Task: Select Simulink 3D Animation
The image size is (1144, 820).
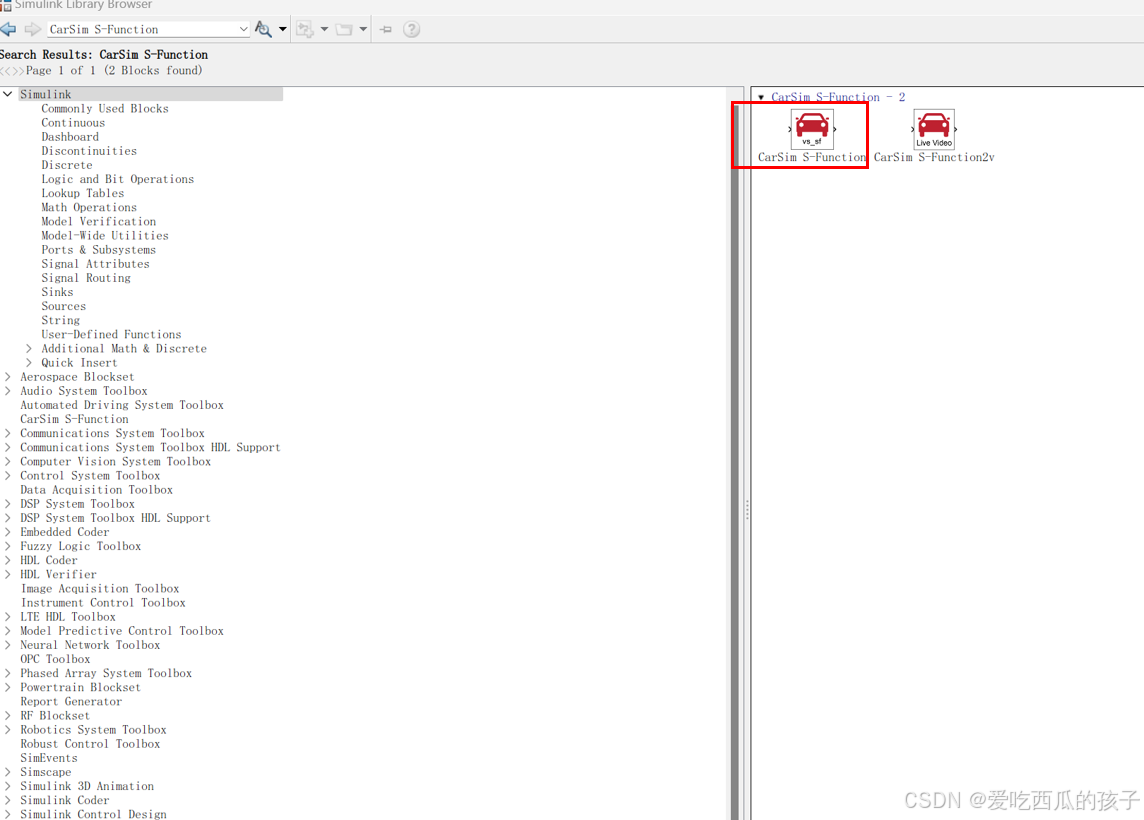Action: (x=87, y=786)
